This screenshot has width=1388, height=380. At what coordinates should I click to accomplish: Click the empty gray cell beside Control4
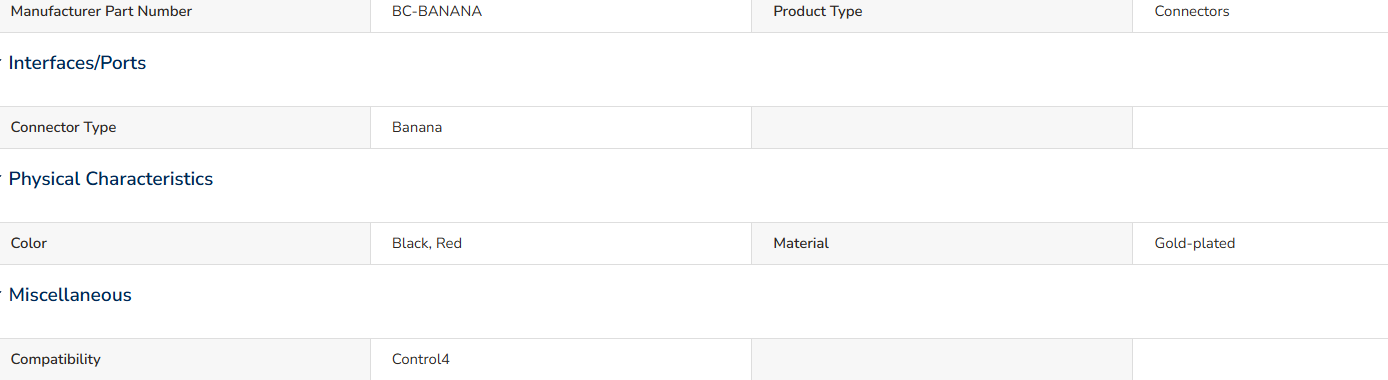(x=942, y=359)
